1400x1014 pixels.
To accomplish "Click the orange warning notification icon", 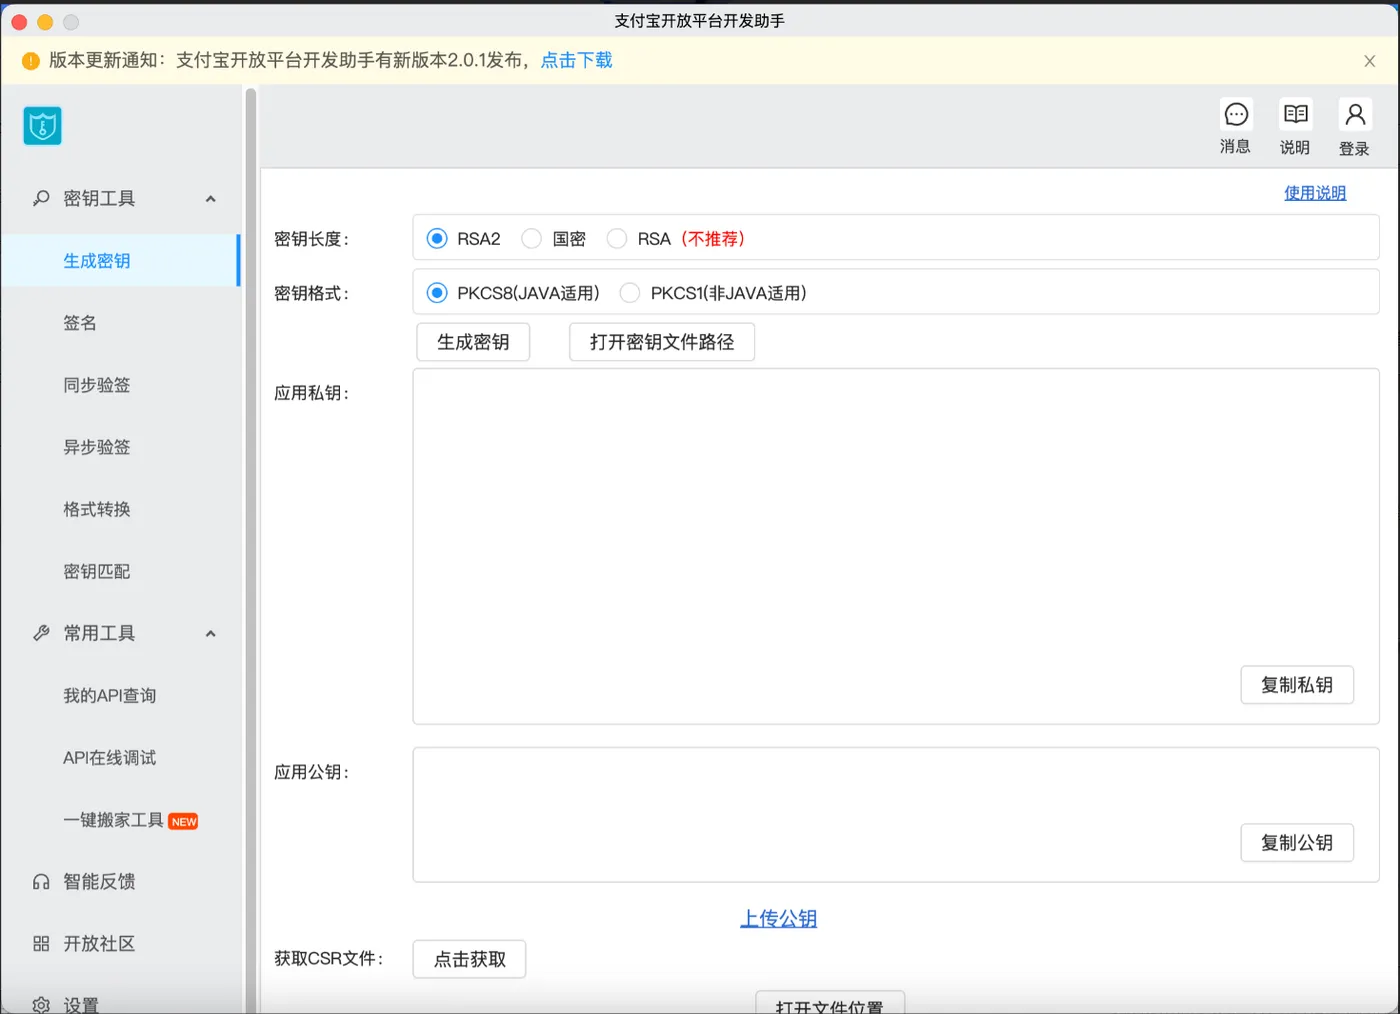I will 30,61.
